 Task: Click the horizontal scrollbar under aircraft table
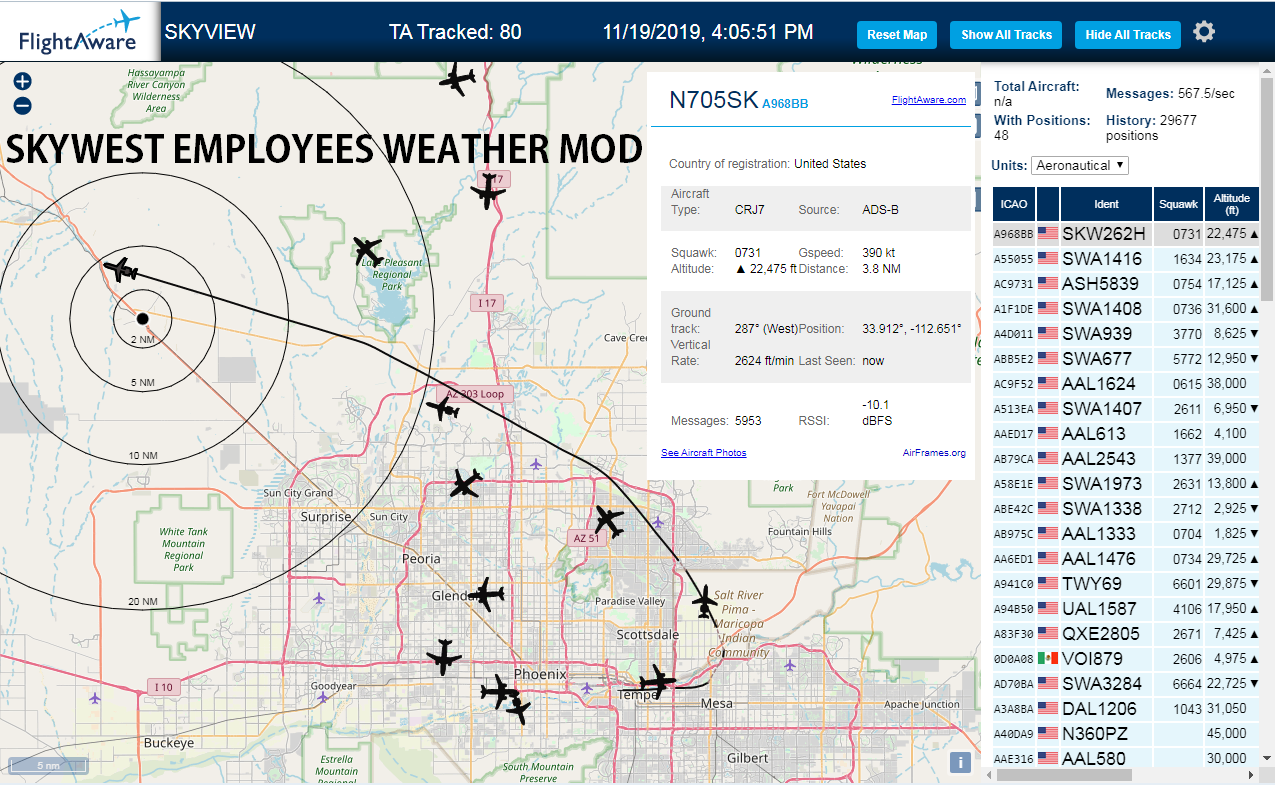click(1065, 775)
